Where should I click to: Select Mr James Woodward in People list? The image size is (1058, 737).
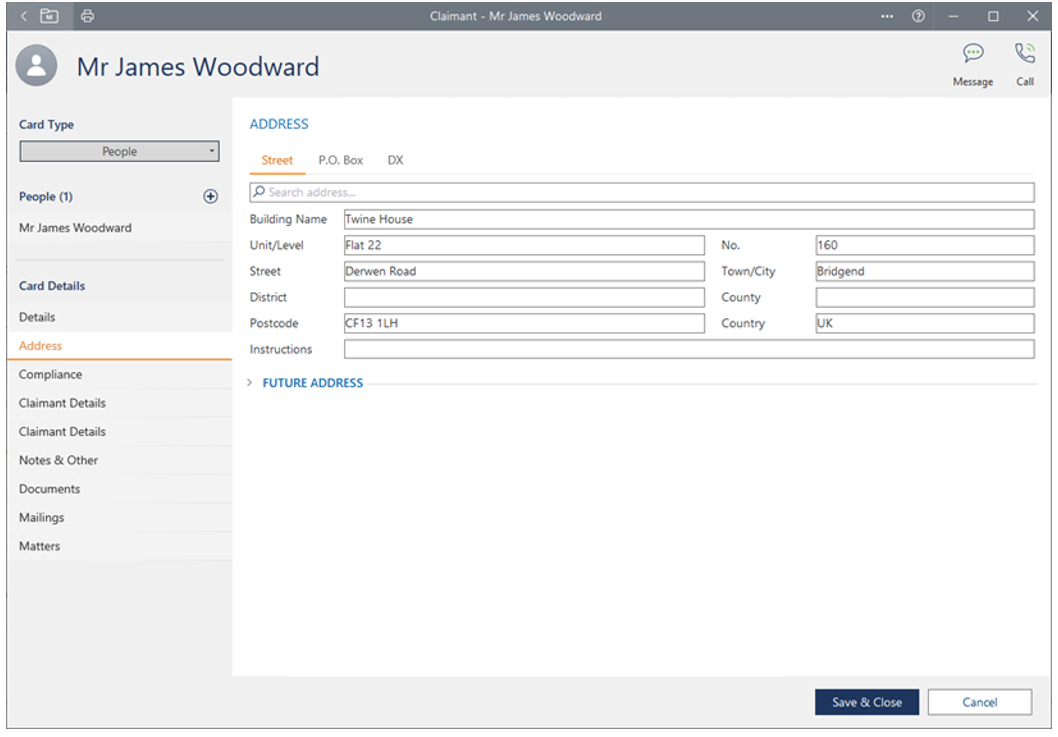(75, 228)
